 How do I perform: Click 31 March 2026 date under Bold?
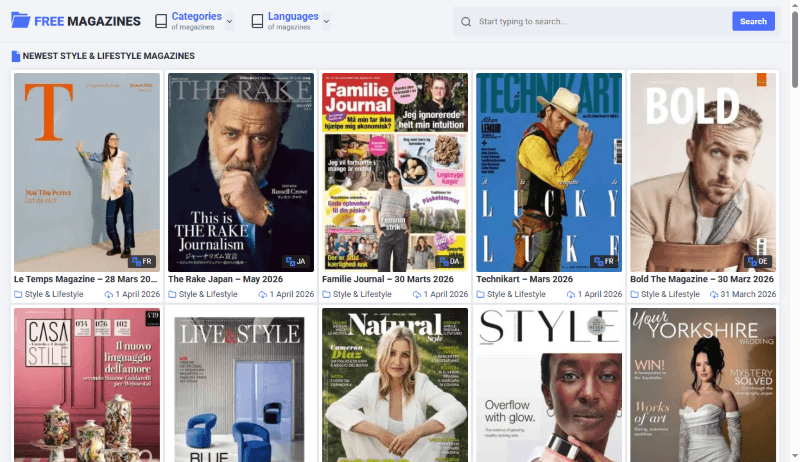click(x=748, y=294)
